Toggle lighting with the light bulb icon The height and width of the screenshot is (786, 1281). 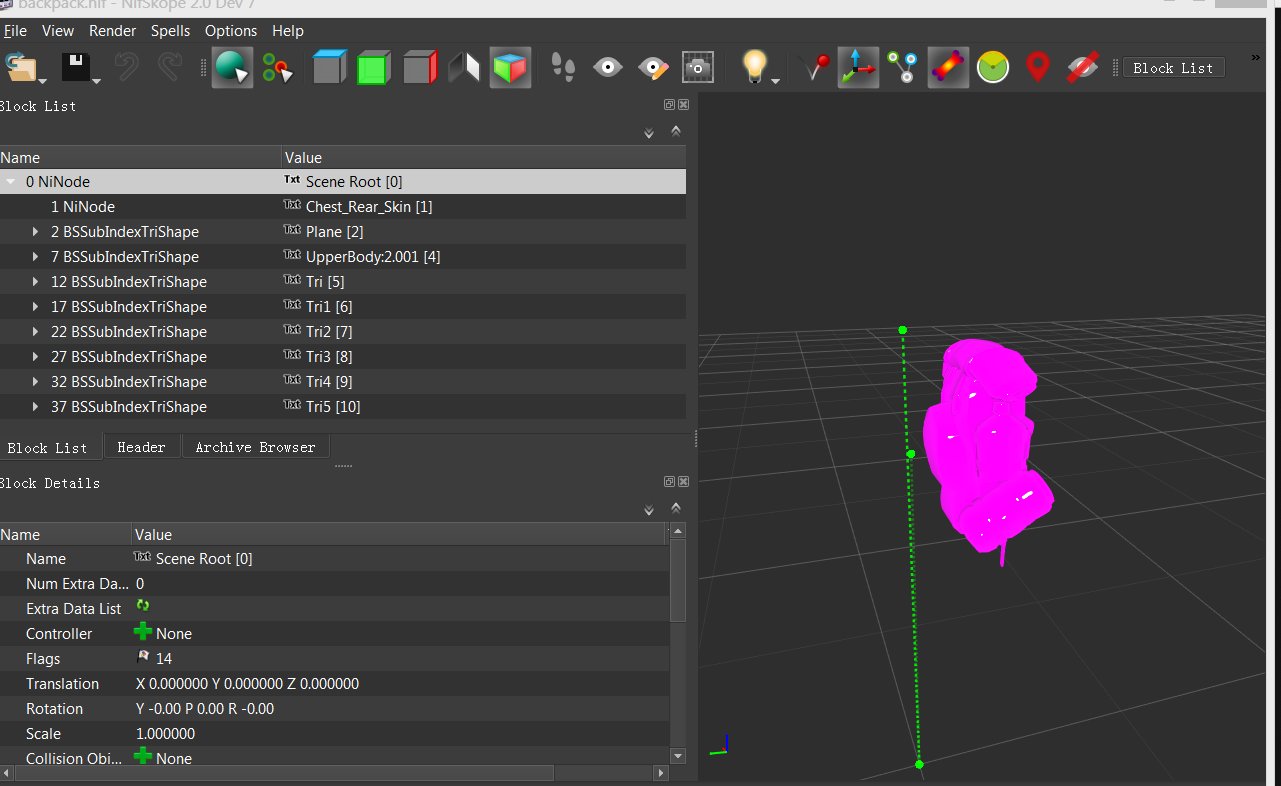point(755,66)
